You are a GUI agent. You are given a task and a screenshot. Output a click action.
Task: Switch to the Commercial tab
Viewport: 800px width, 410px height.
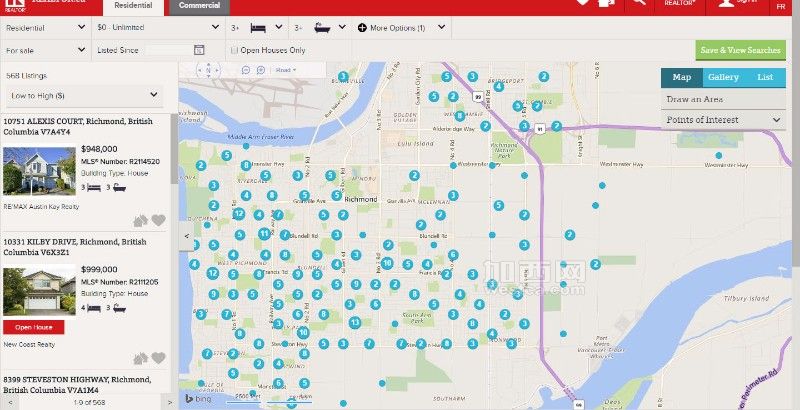(x=199, y=6)
